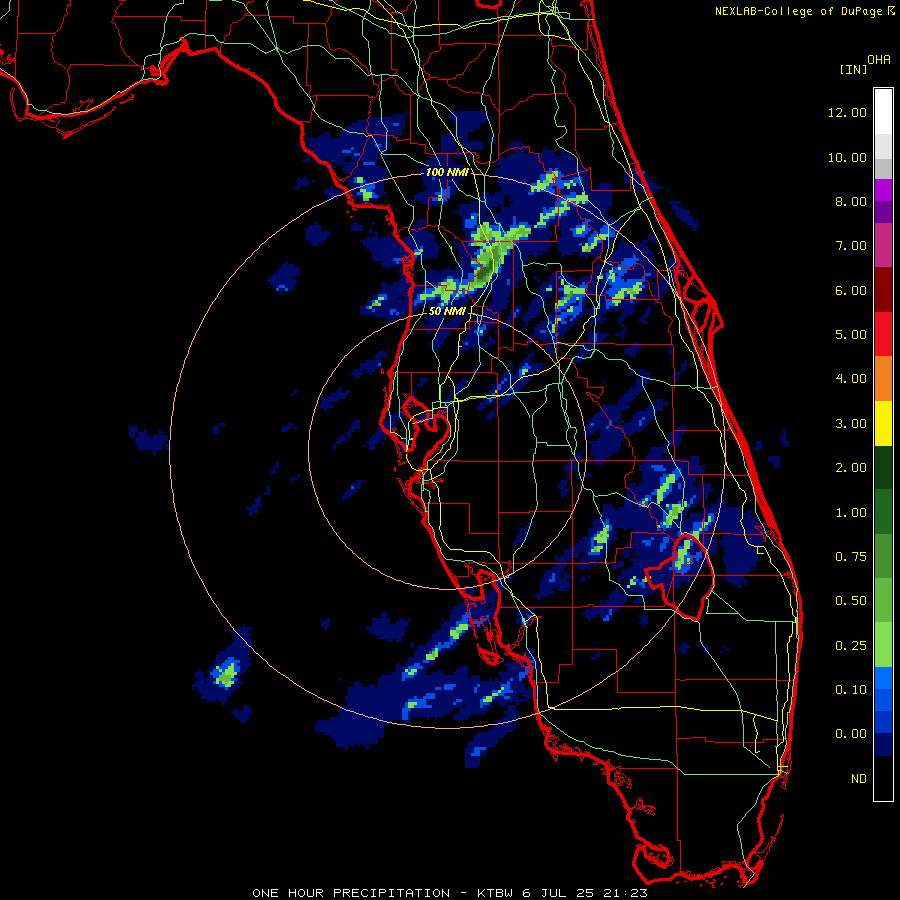The height and width of the screenshot is (900, 900).
Task: Pick the dark red legend swatch
Action: coord(883,290)
